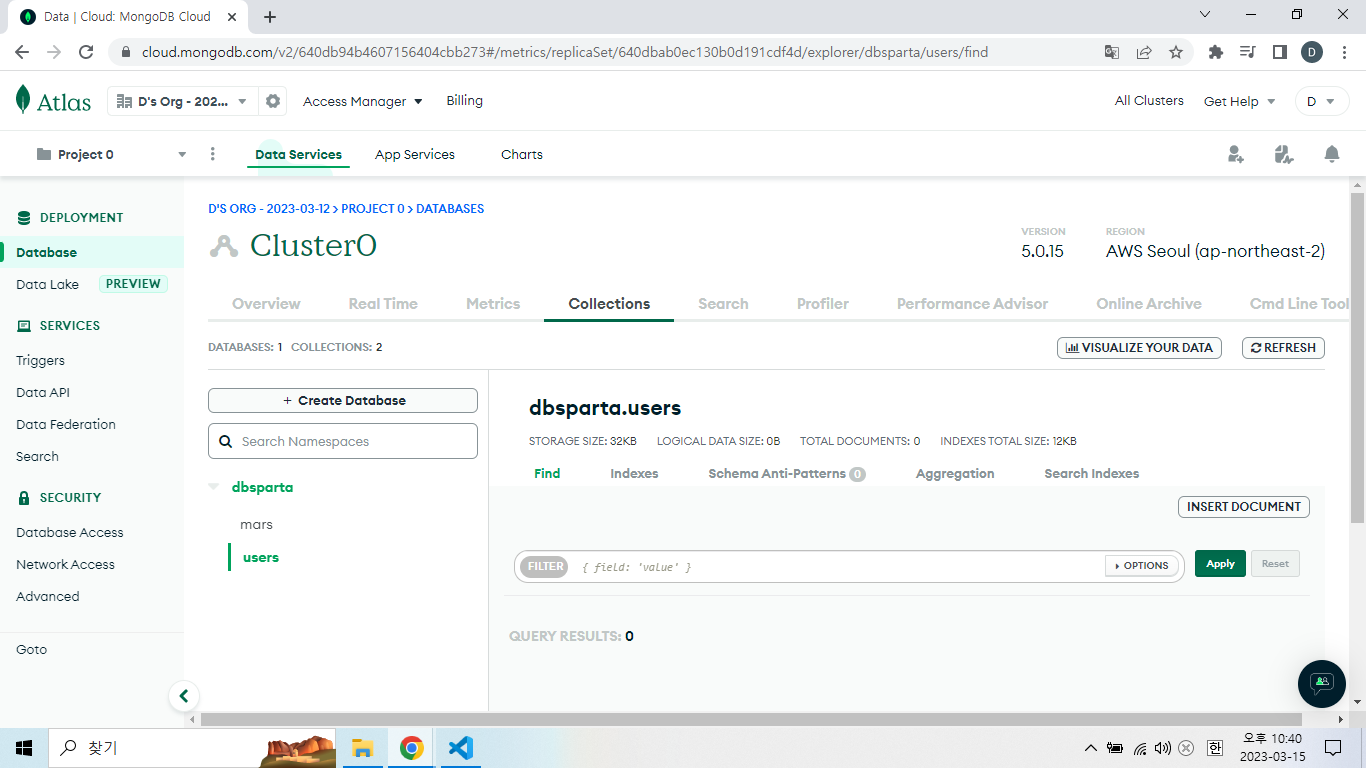1366x768 pixels.
Task: Open organization settings gear icon
Action: [x=272, y=101]
